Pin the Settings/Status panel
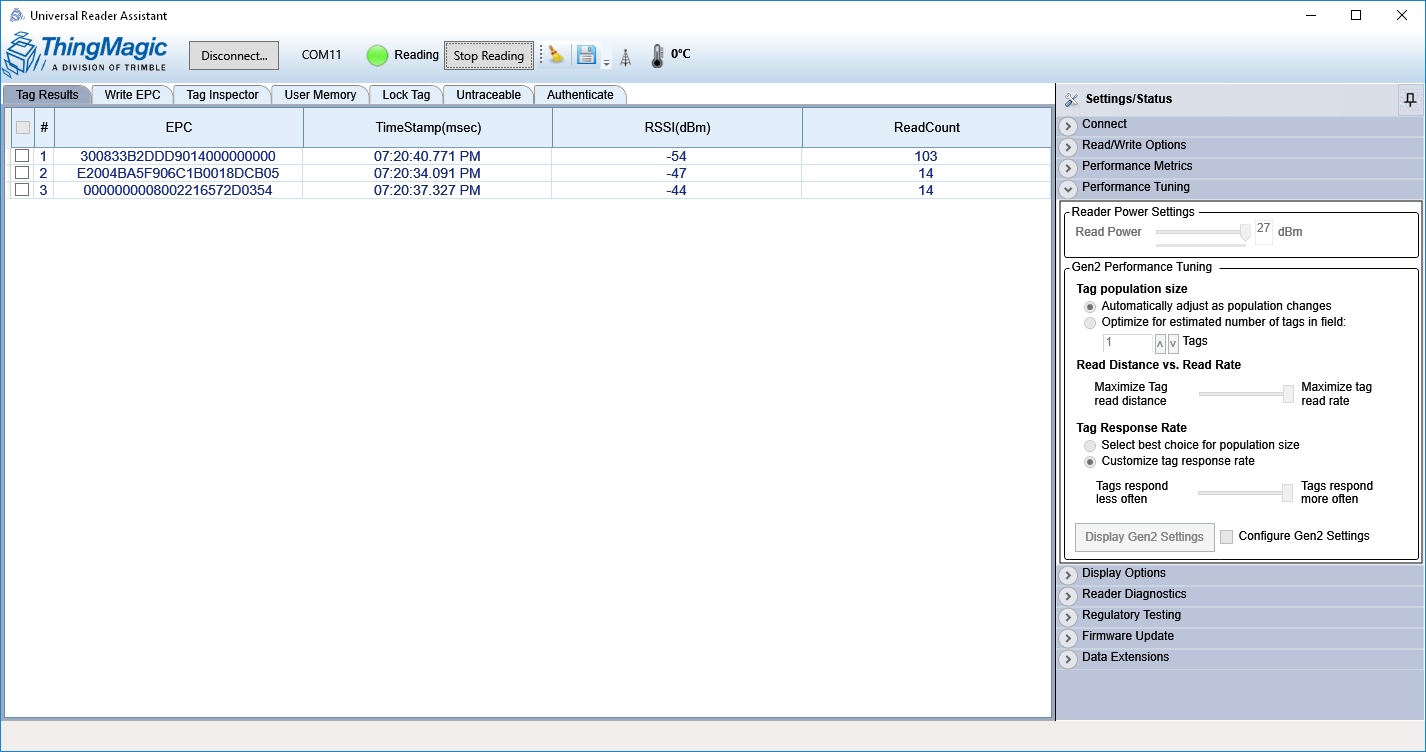The image size is (1426, 752). tap(1410, 99)
